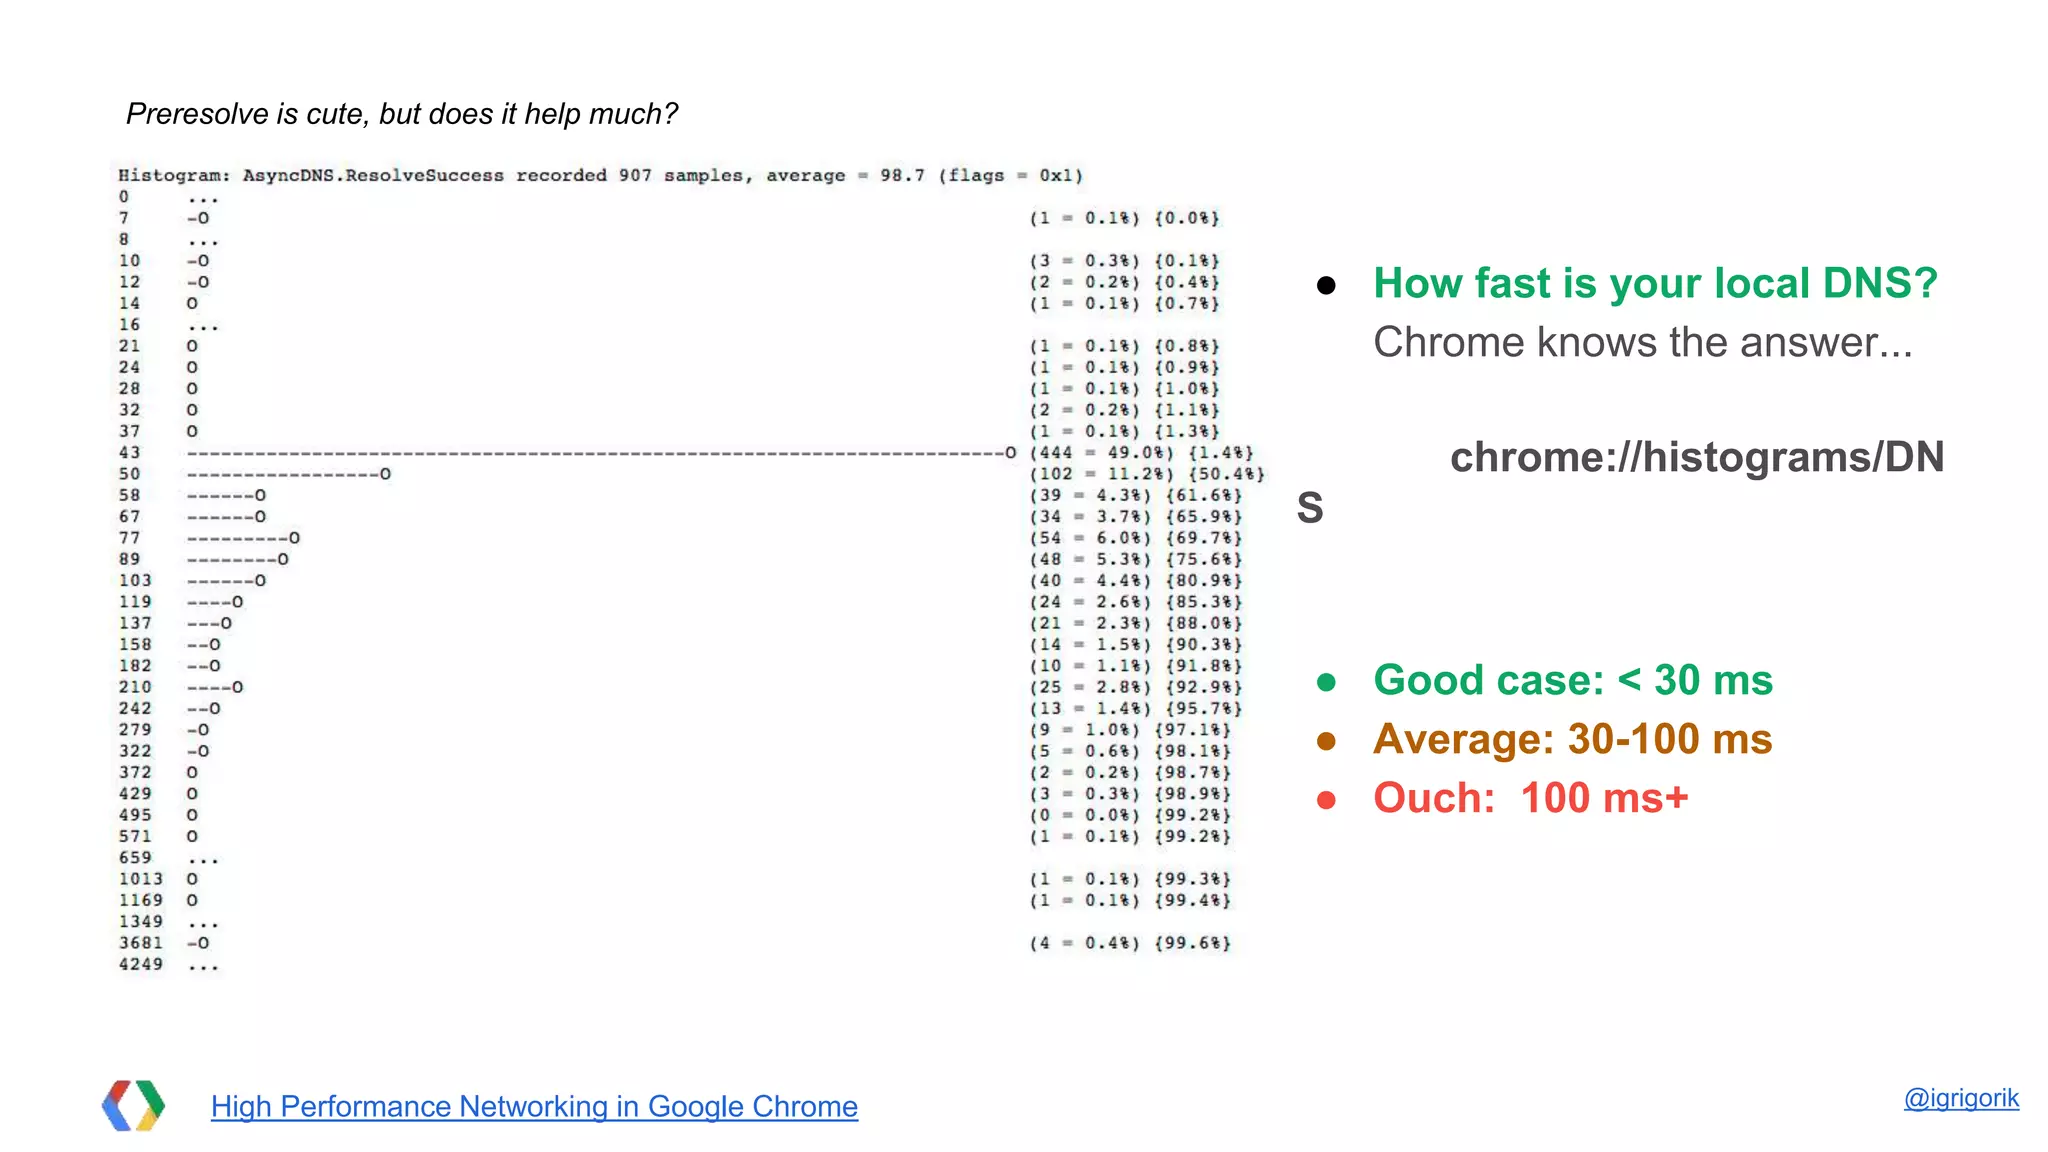The width and height of the screenshot is (2048, 1152).
Task: Click the orange bullet beside Average
Action: (x=1326, y=741)
